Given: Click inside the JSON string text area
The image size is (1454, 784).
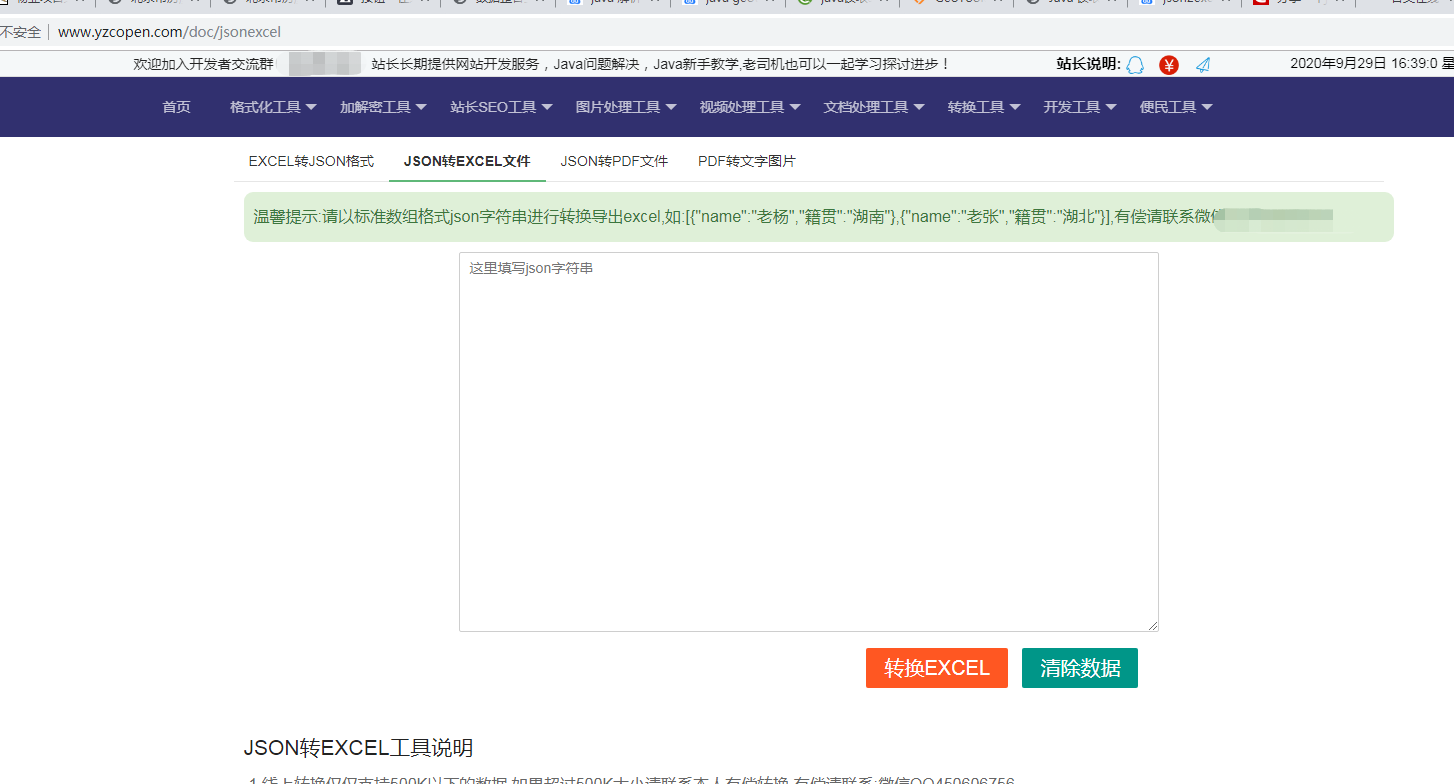Looking at the screenshot, I should click(x=808, y=440).
